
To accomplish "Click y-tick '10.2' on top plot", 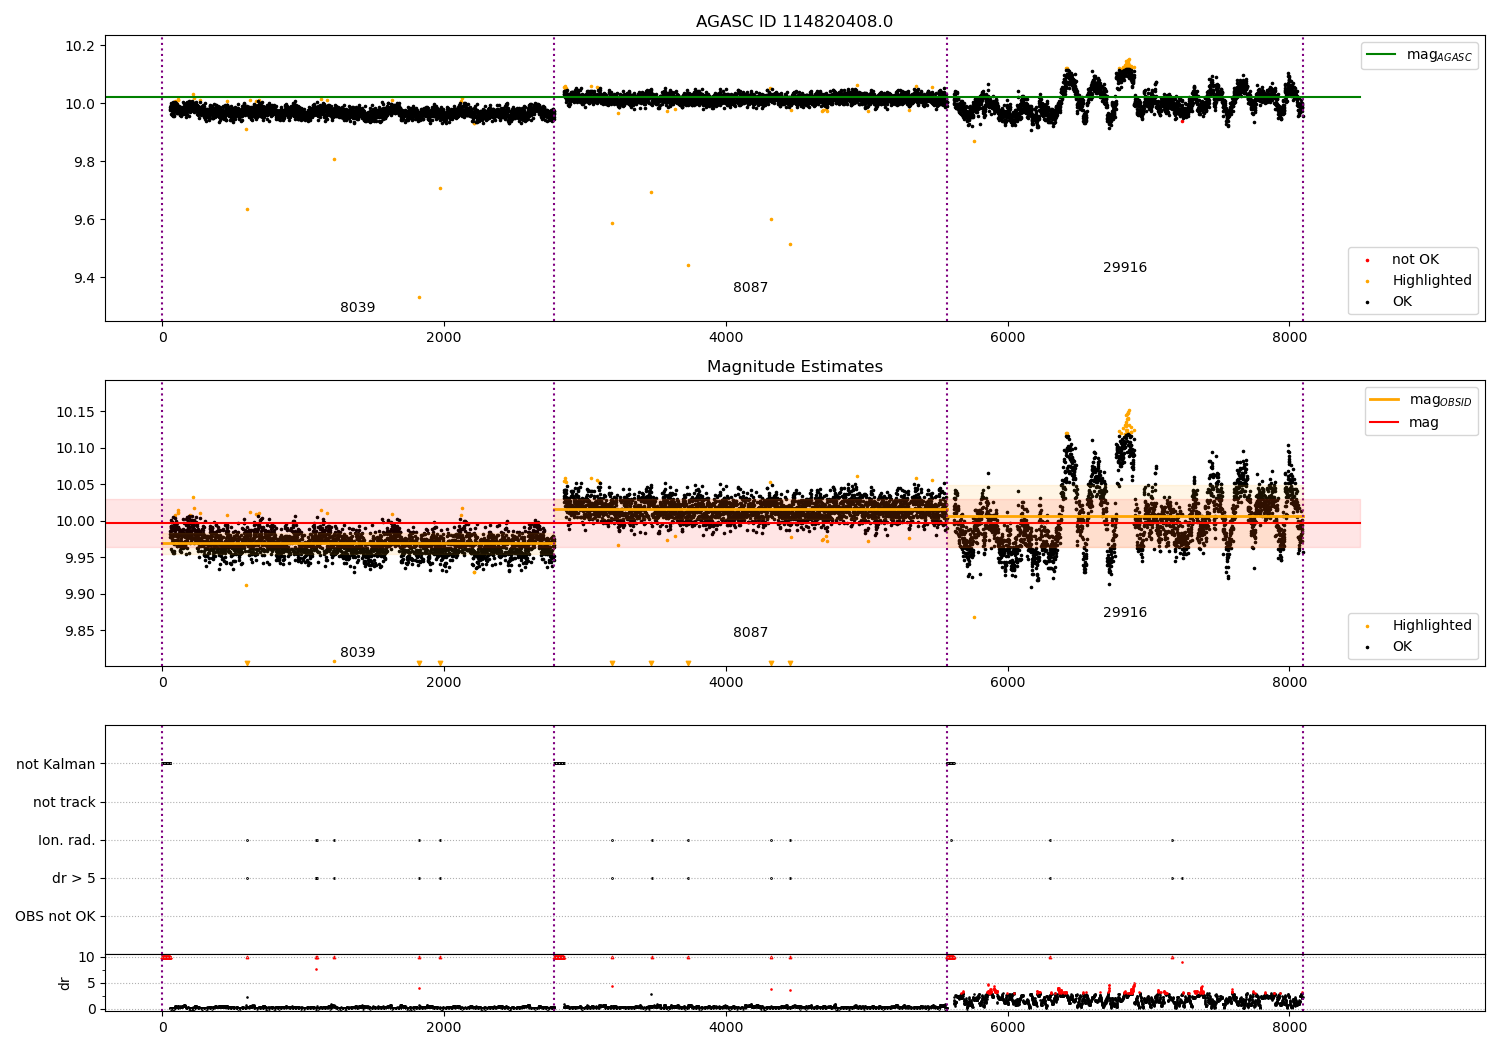I will pos(78,46).
